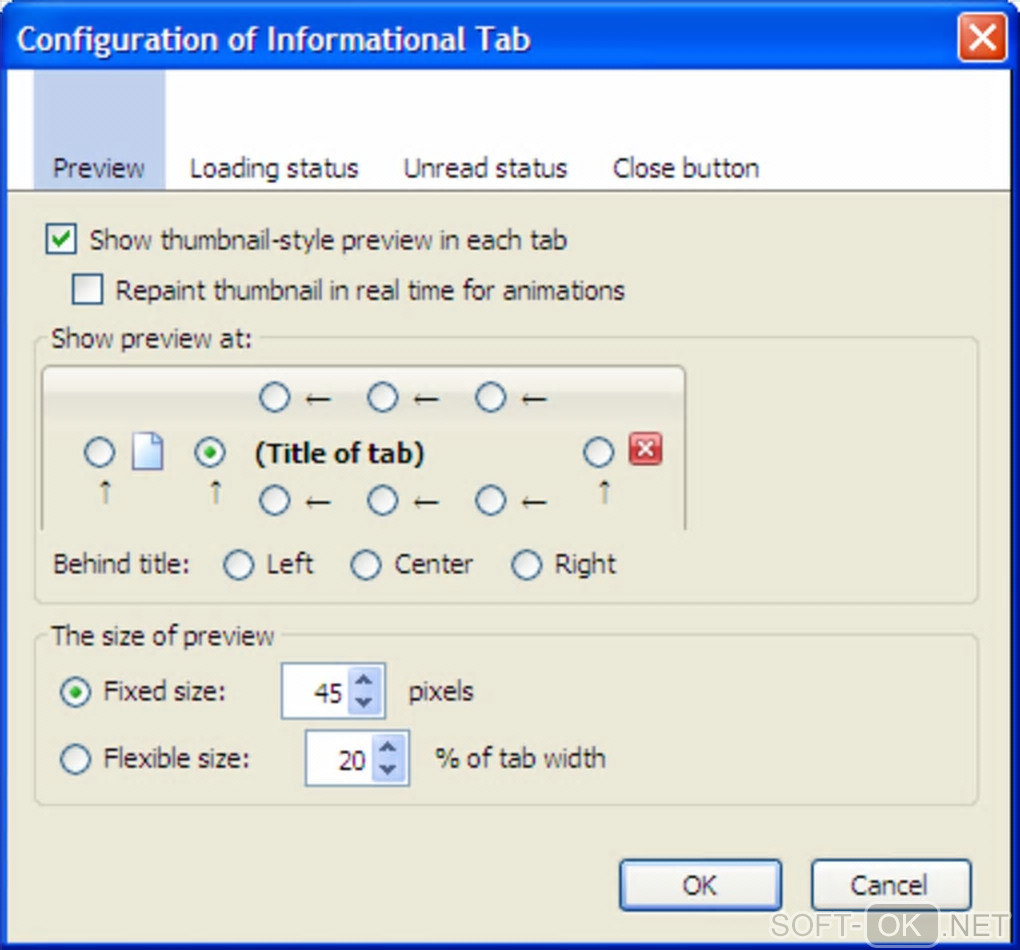Click the red close icon in tab preview
This screenshot has width=1020, height=950.
click(x=645, y=451)
